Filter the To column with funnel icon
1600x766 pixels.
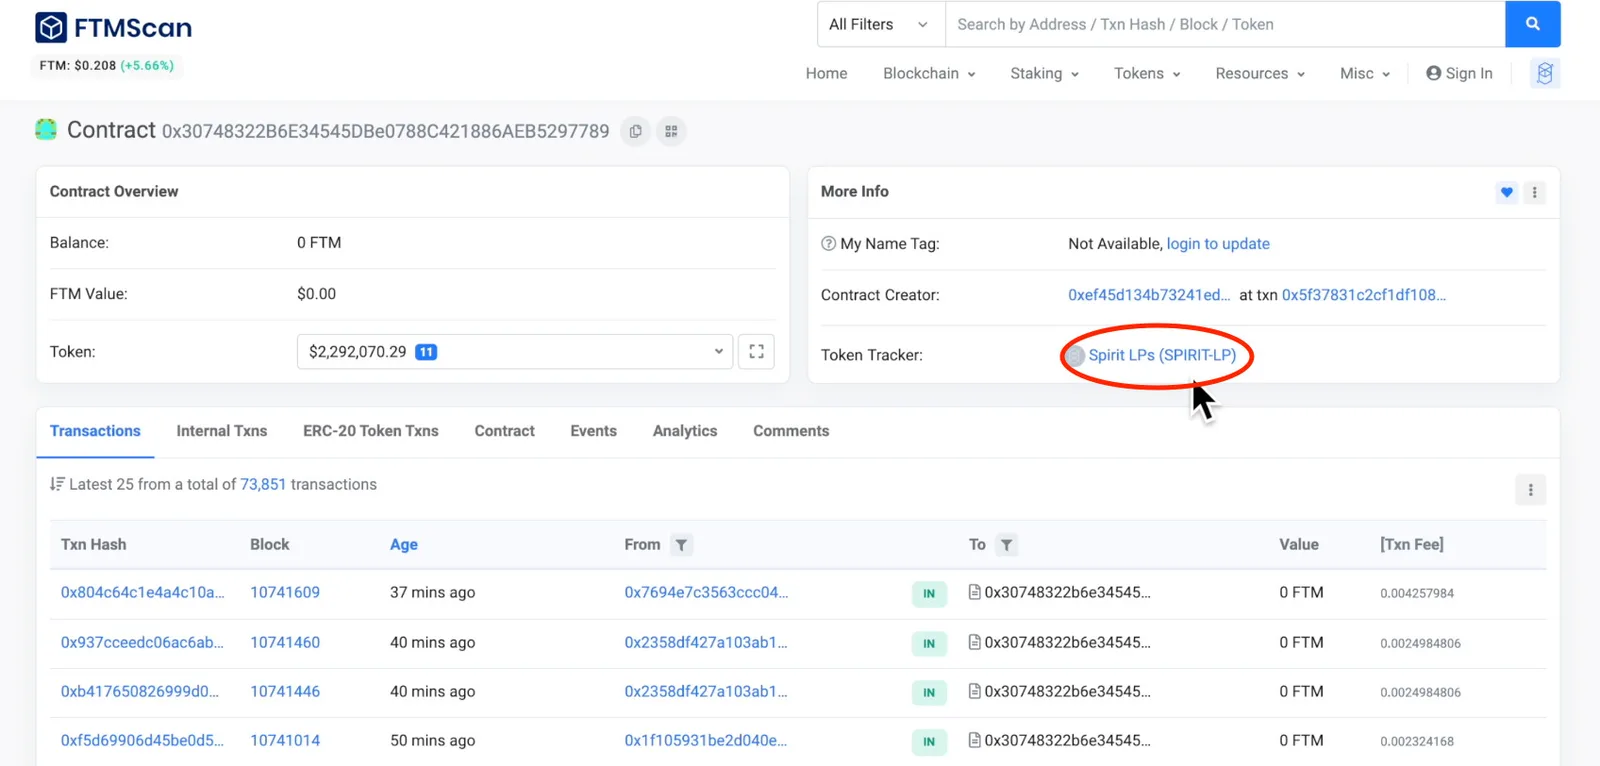click(1007, 545)
